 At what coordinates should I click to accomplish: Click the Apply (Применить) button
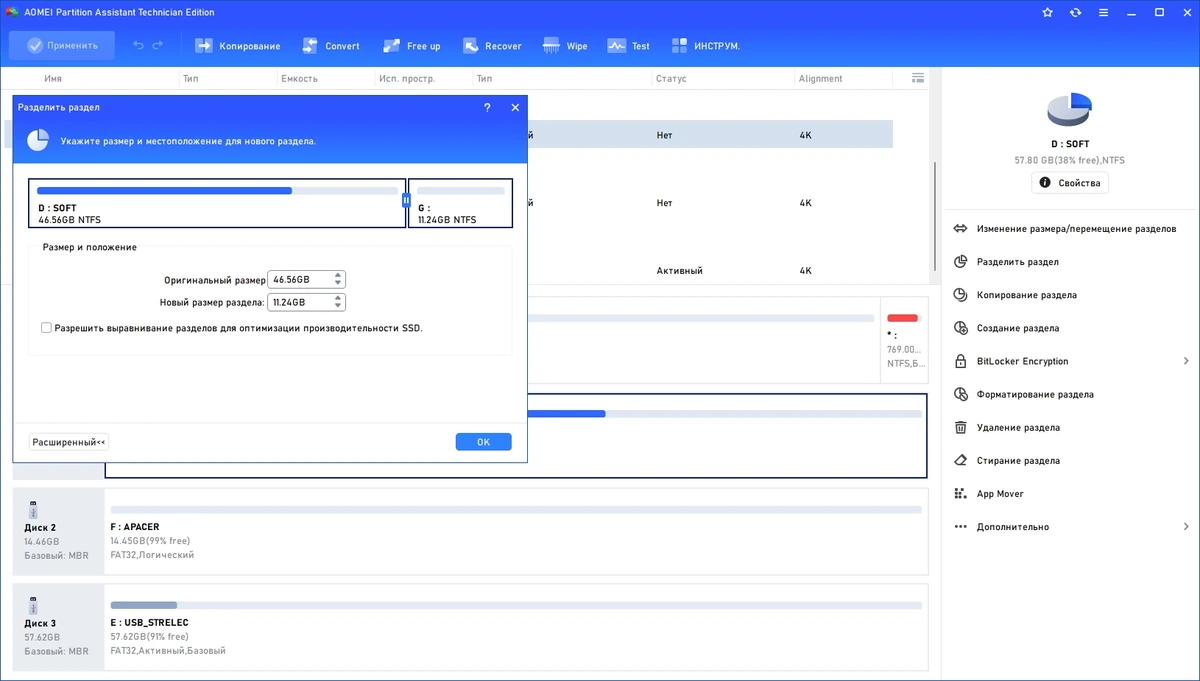click(x=62, y=45)
